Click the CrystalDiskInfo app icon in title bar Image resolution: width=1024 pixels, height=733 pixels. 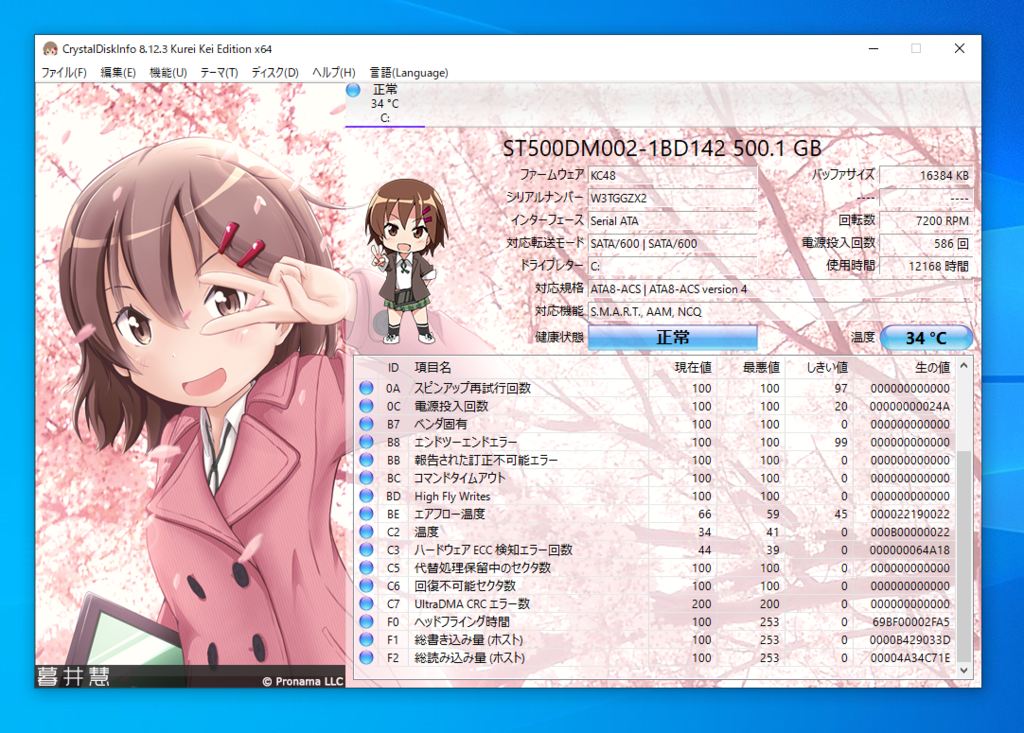tap(50, 49)
